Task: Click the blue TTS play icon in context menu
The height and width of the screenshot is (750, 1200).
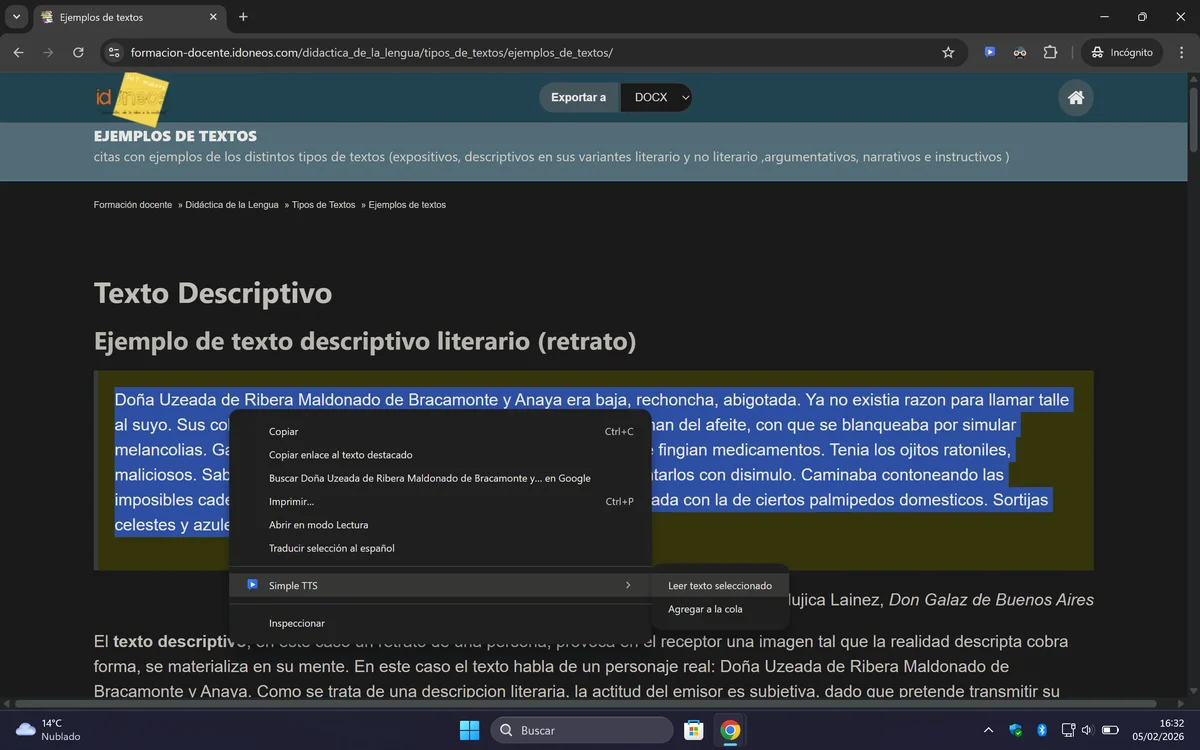Action: pyautogui.click(x=252, y=585)
